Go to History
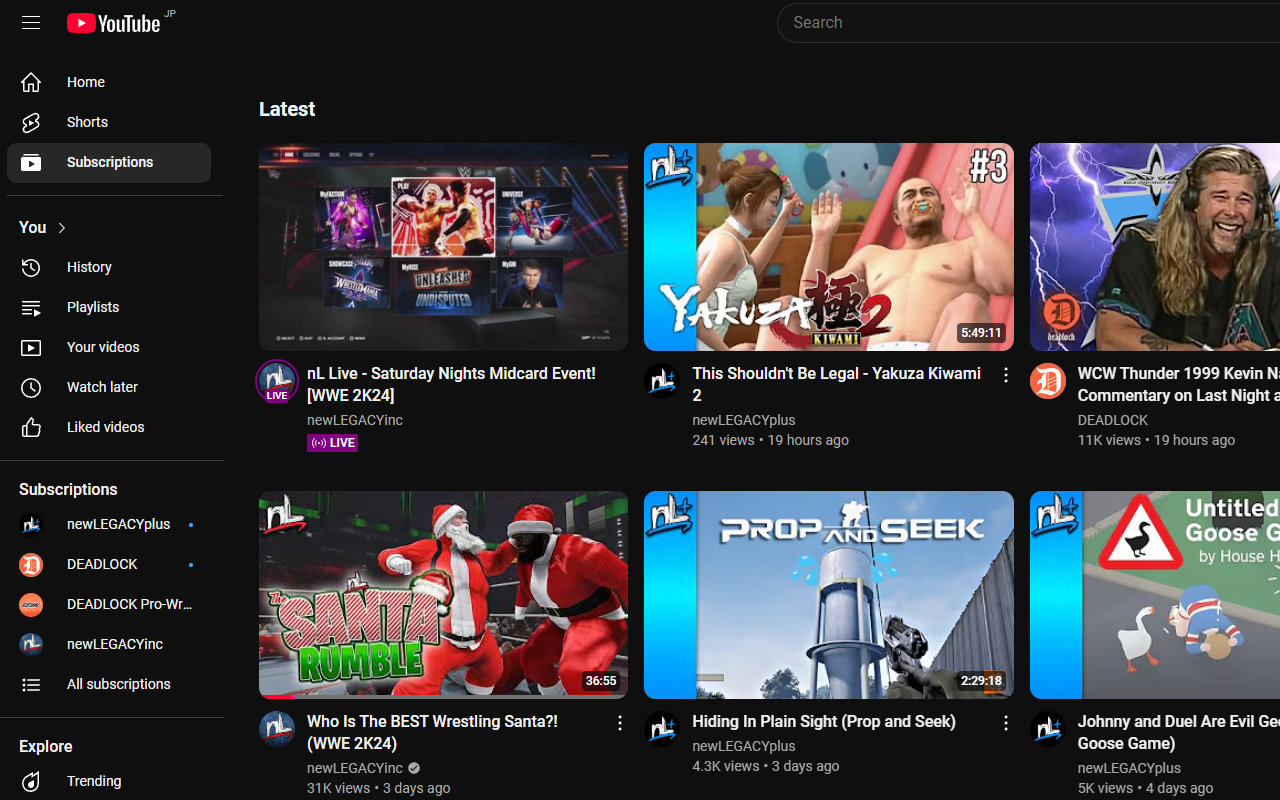1280x800 pixels. 89,267
